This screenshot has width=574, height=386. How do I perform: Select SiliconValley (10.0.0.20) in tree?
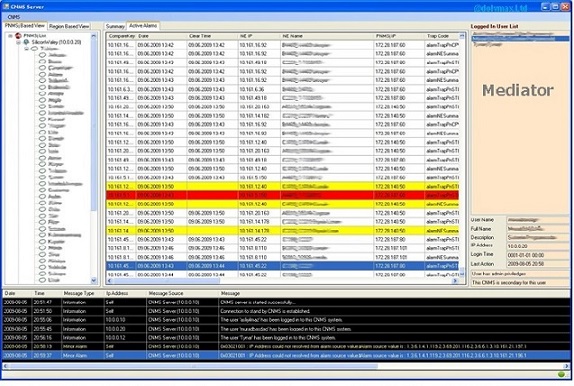(x=56, y=42)
